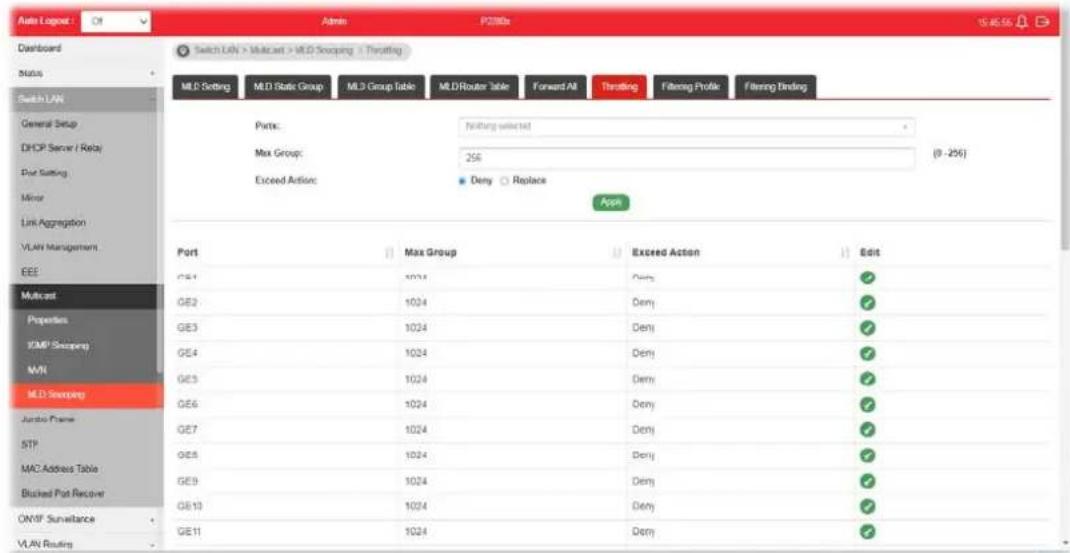Edit the GE11 row via green icon
The image size is (1070, 553).
click(x=867, y=532)
